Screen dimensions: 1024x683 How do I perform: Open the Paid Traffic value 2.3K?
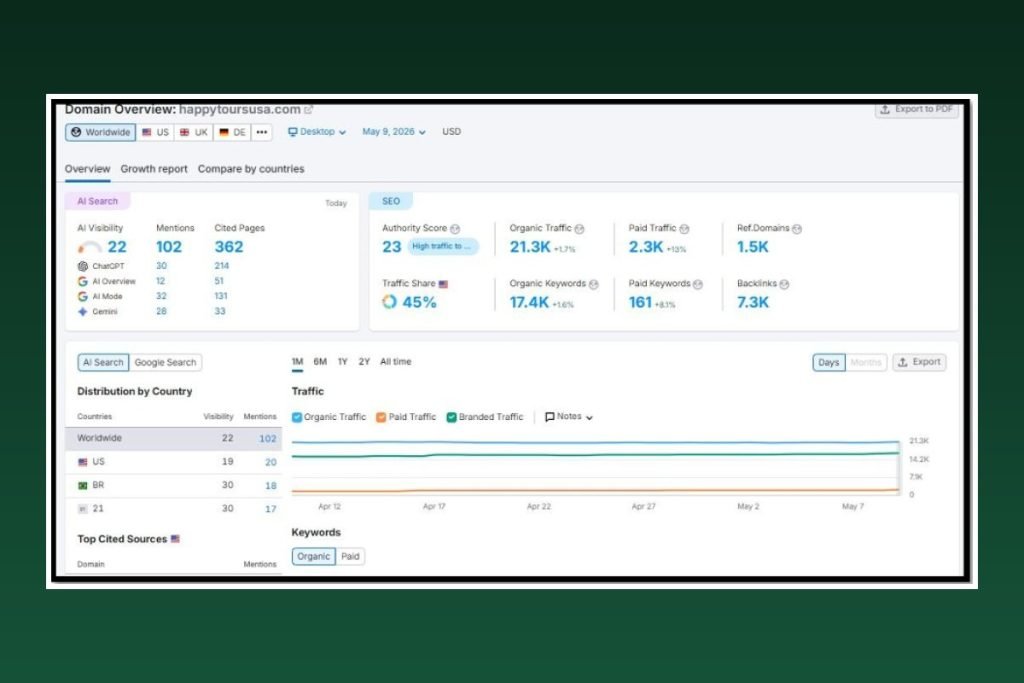[x=645, y=247]
